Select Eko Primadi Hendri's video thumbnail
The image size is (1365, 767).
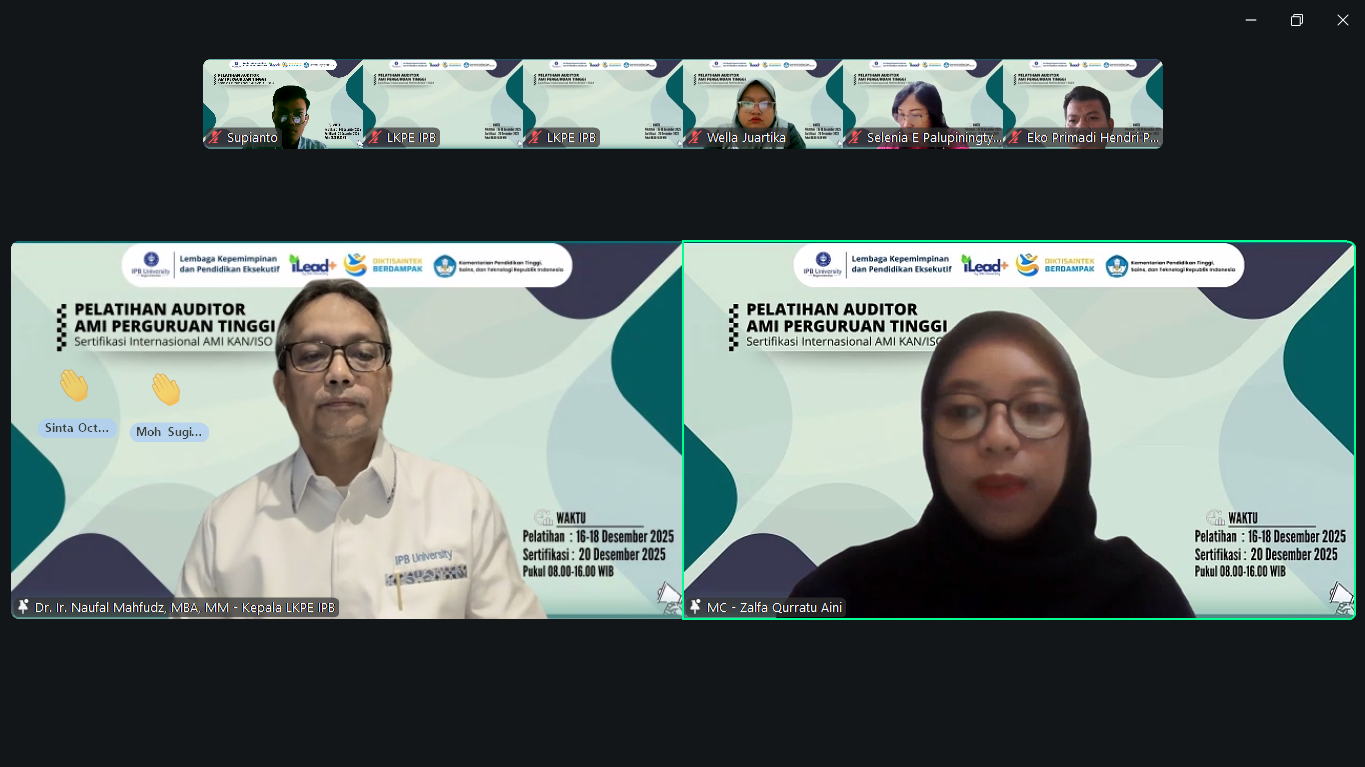coord(1082,100)
